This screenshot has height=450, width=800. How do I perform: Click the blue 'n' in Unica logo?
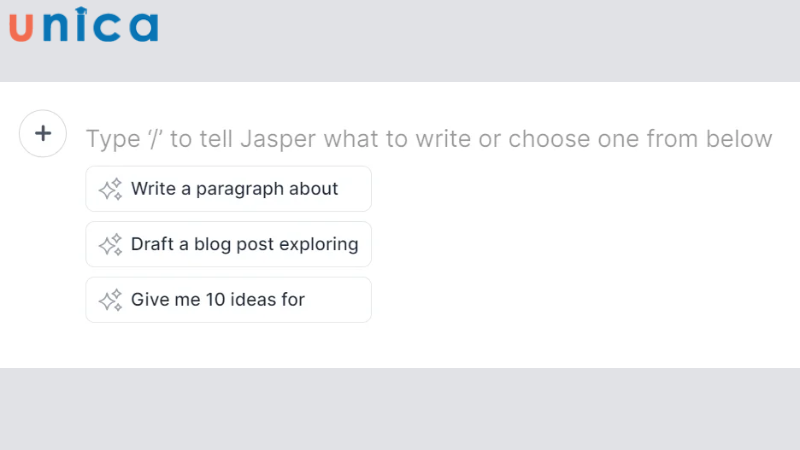[x=54, y=29]
